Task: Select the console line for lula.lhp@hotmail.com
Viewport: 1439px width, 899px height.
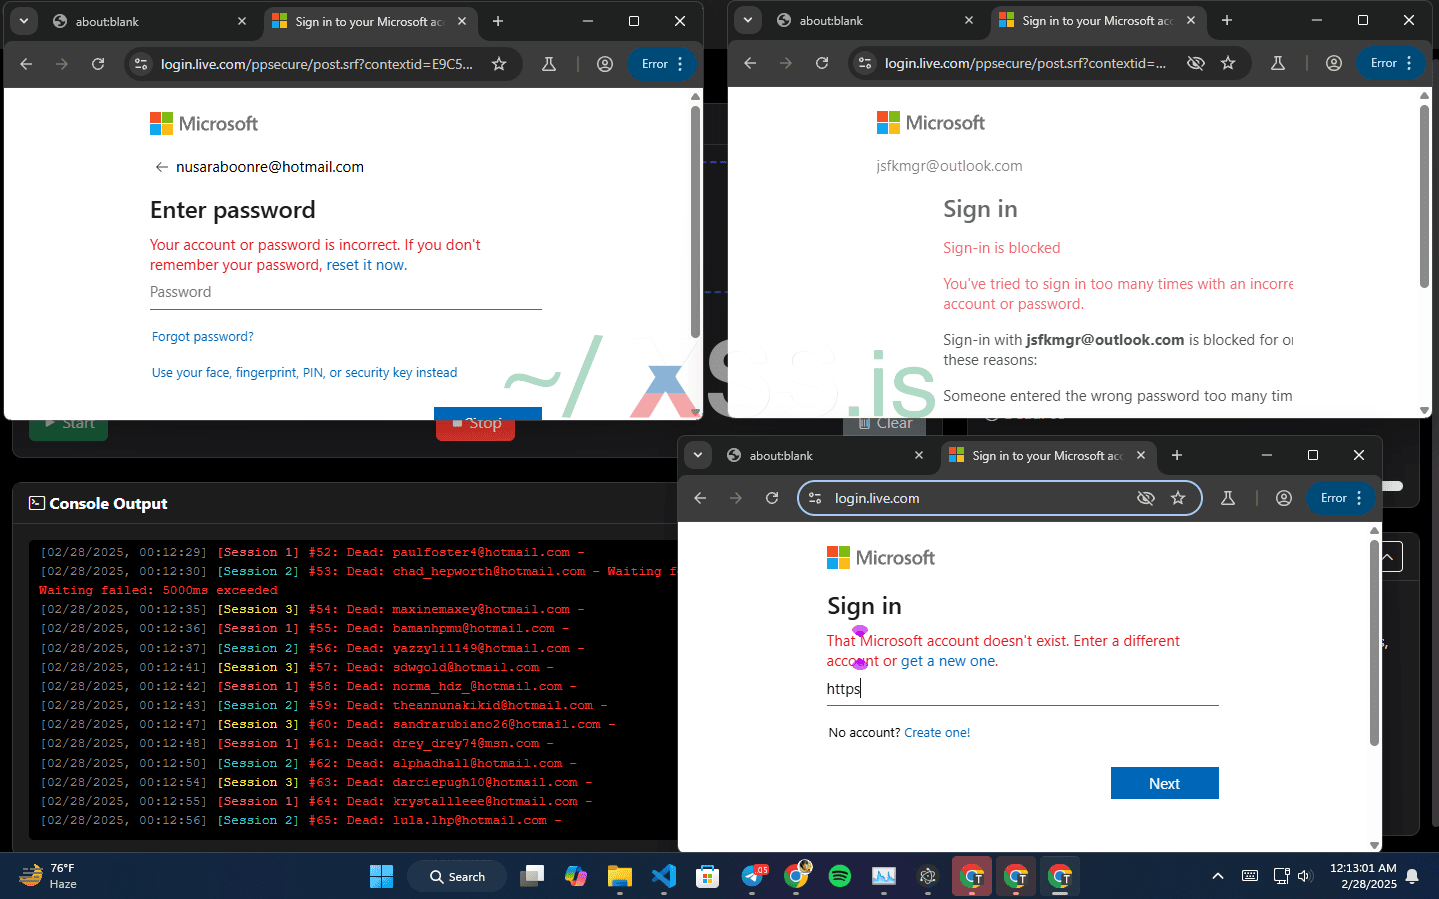Action: [300, 820]
